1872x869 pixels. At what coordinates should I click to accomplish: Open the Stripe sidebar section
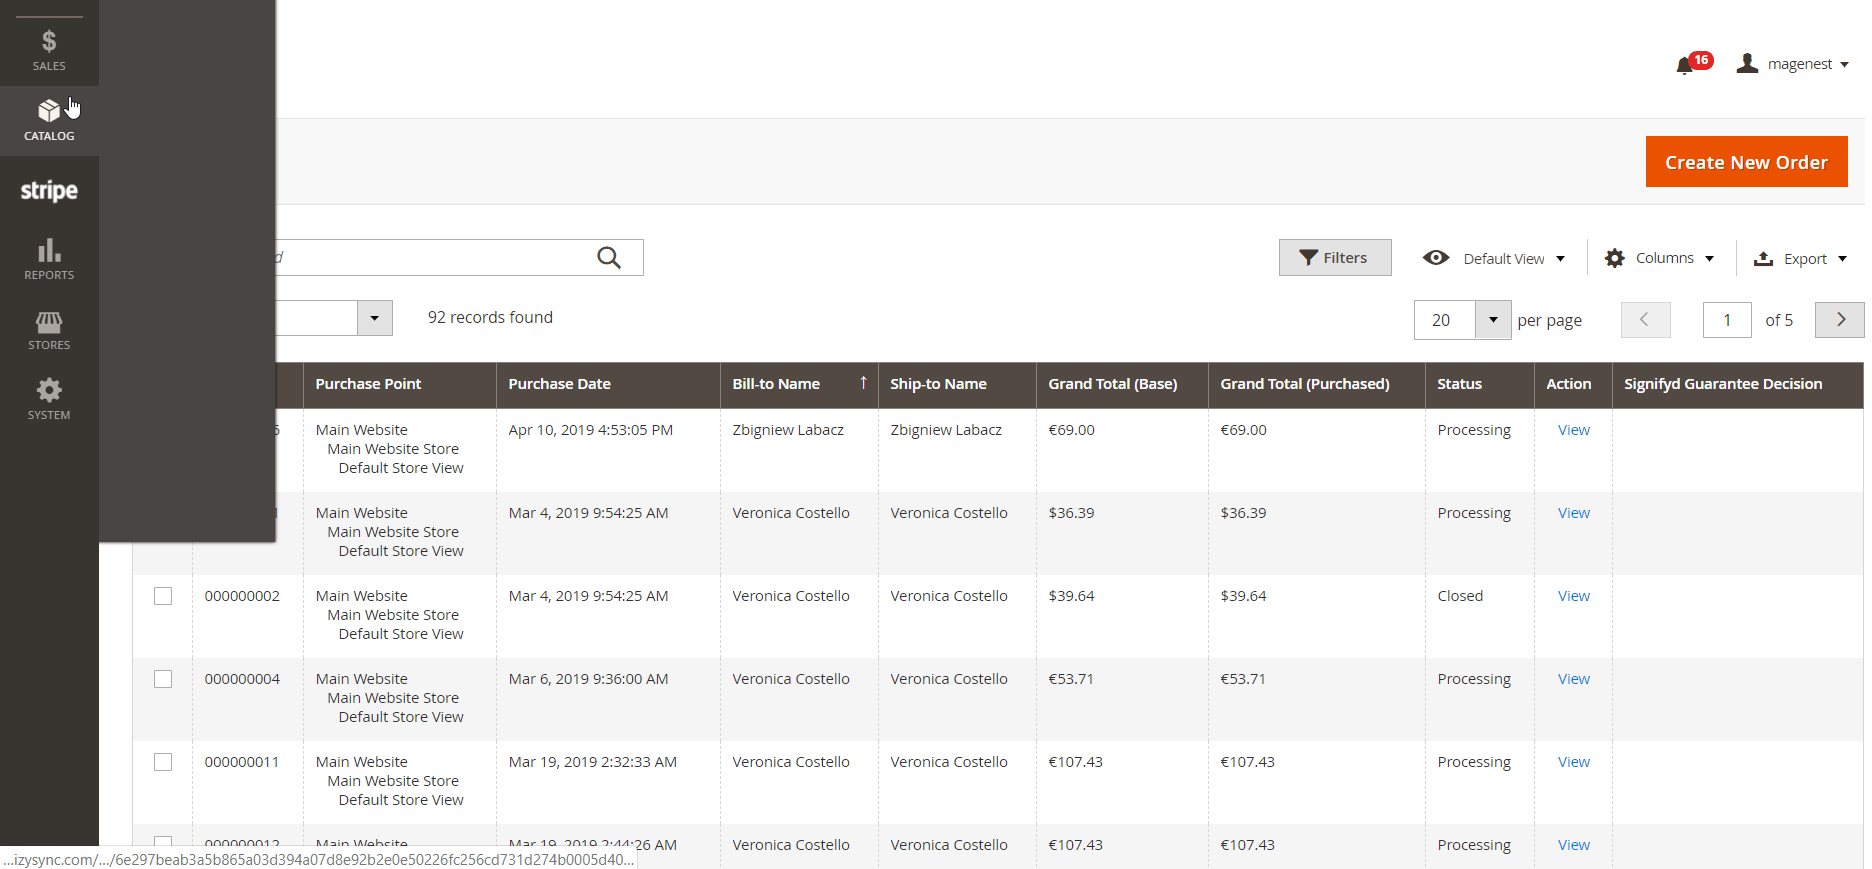(49, 190)
